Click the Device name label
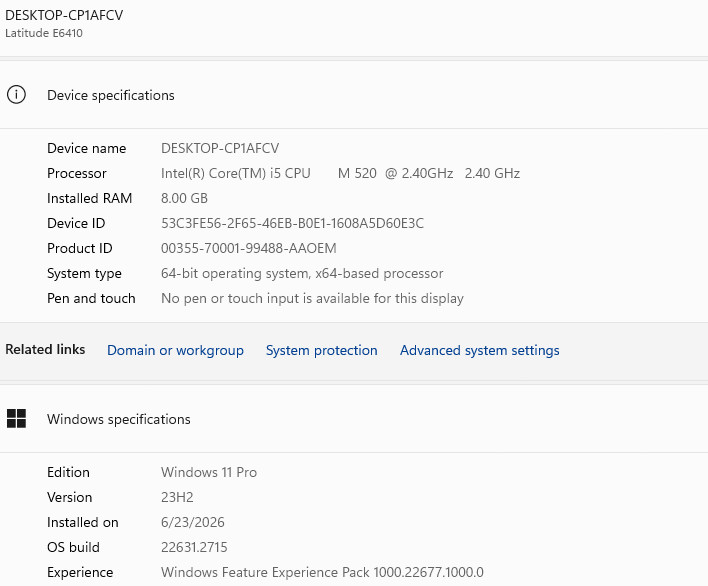708x586 pixels. (x=87, y=148)
